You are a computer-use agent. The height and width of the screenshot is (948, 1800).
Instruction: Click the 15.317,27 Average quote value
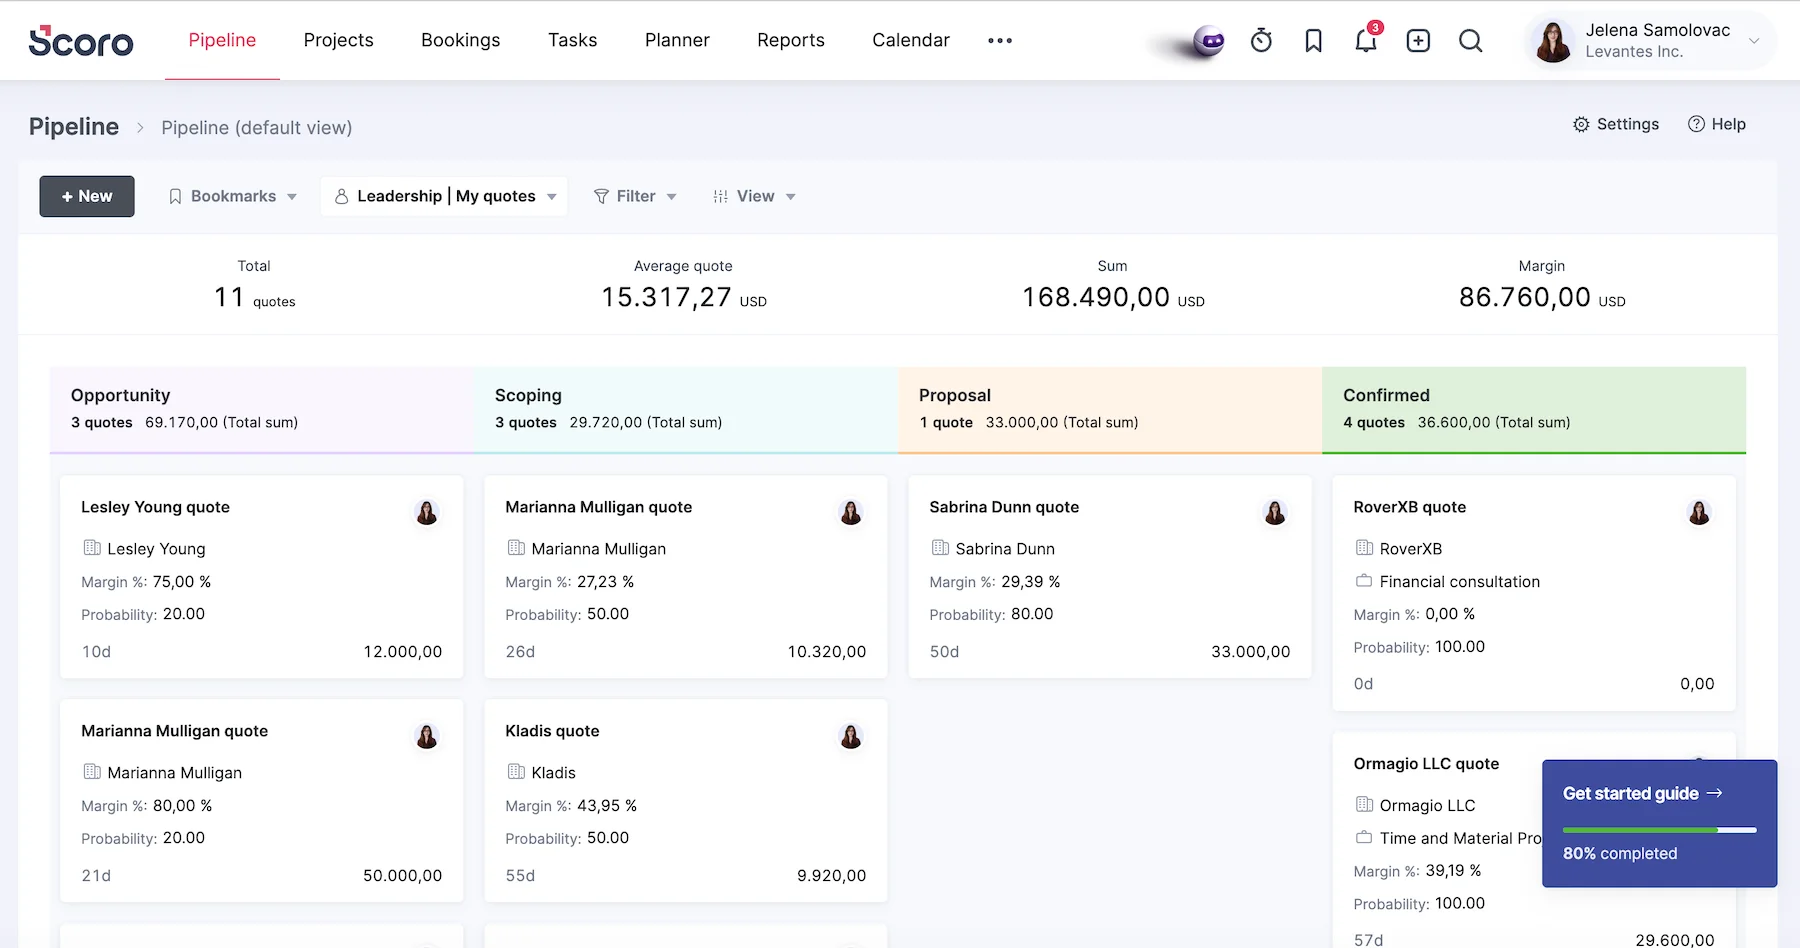tap(666, 297)
